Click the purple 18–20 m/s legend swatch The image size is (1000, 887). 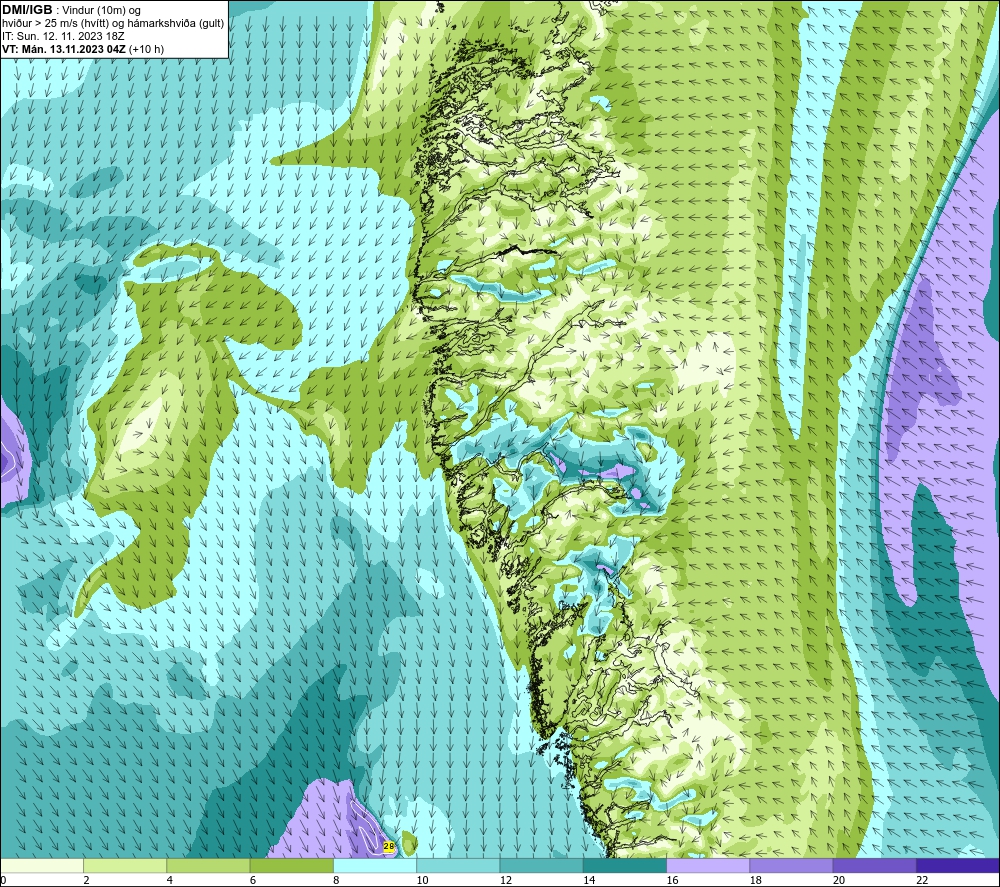tap(791, 865)
